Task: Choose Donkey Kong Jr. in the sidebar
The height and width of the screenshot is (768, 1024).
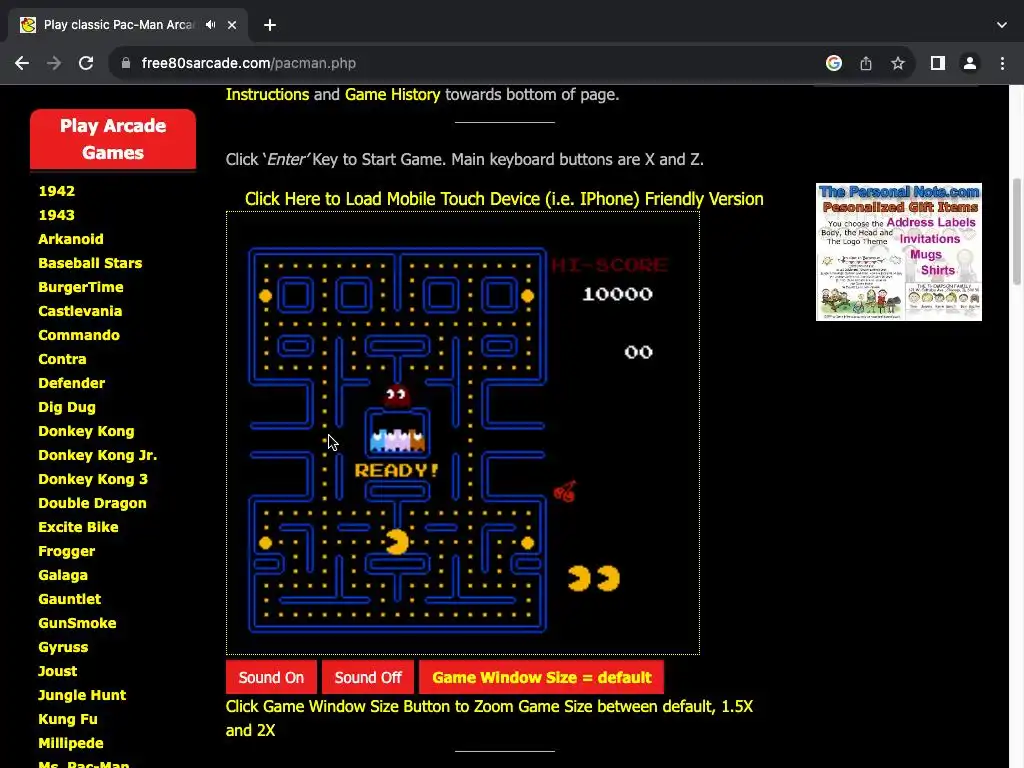Action: click(97, 455)
